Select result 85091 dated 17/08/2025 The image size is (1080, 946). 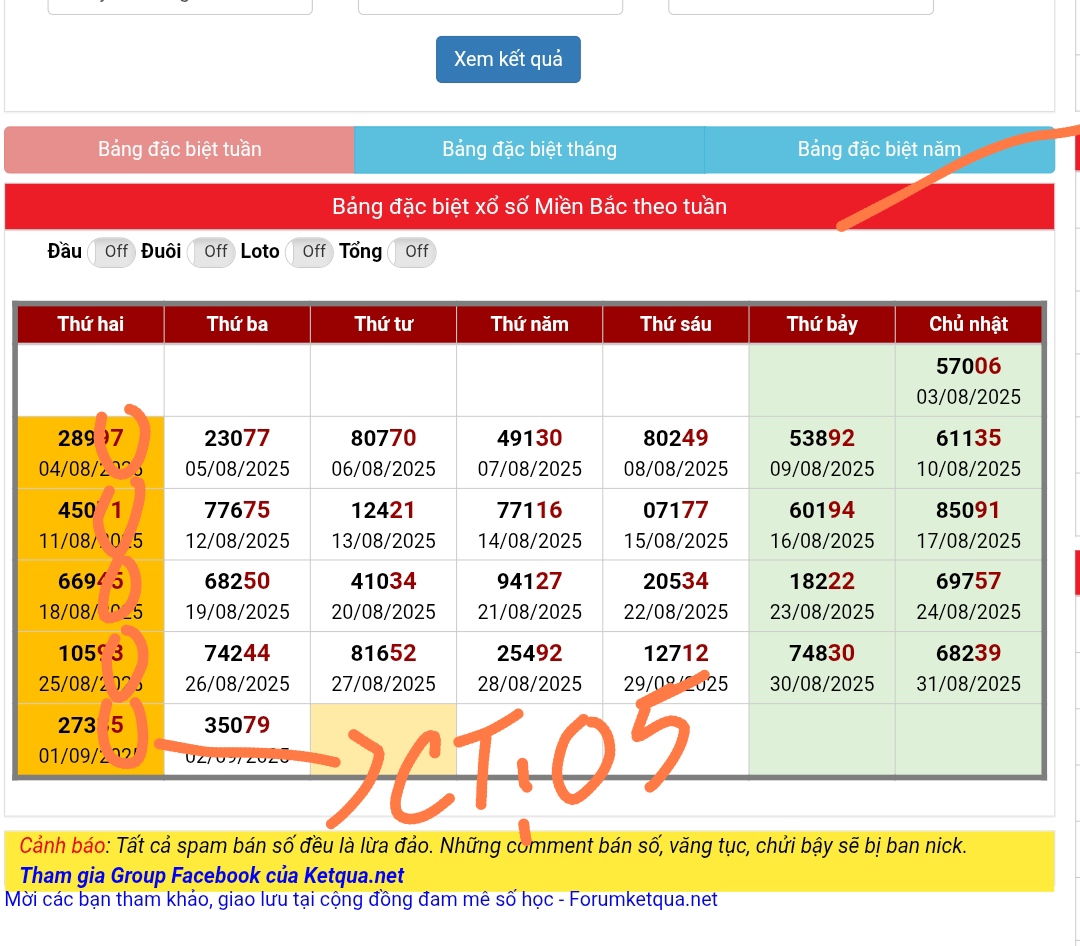point(968,524)
